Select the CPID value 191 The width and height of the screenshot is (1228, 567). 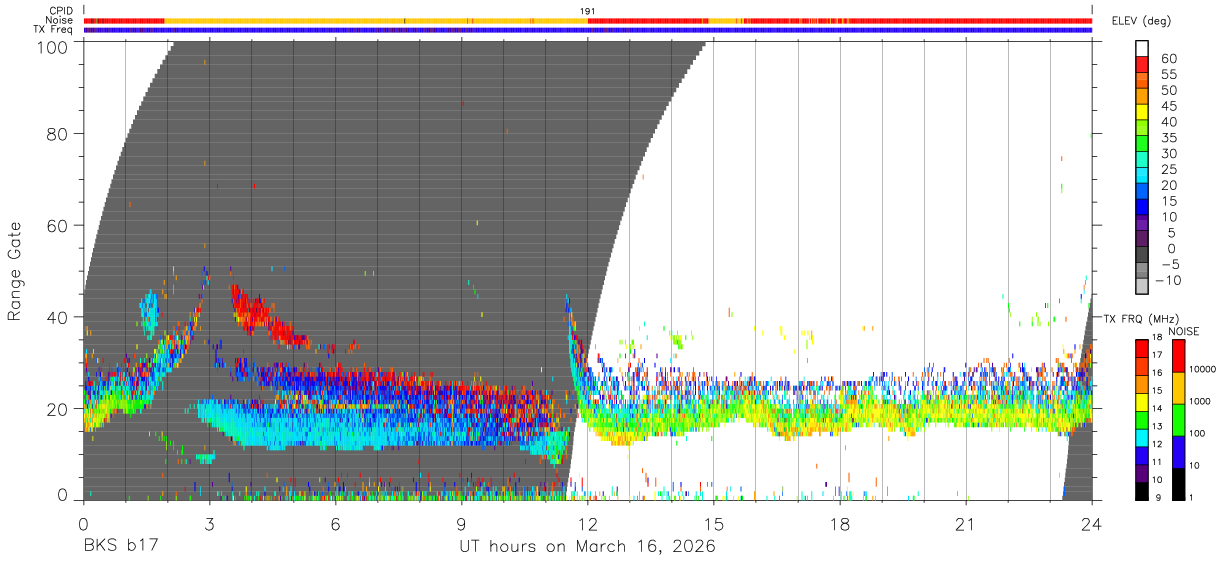tap(588, 11)
